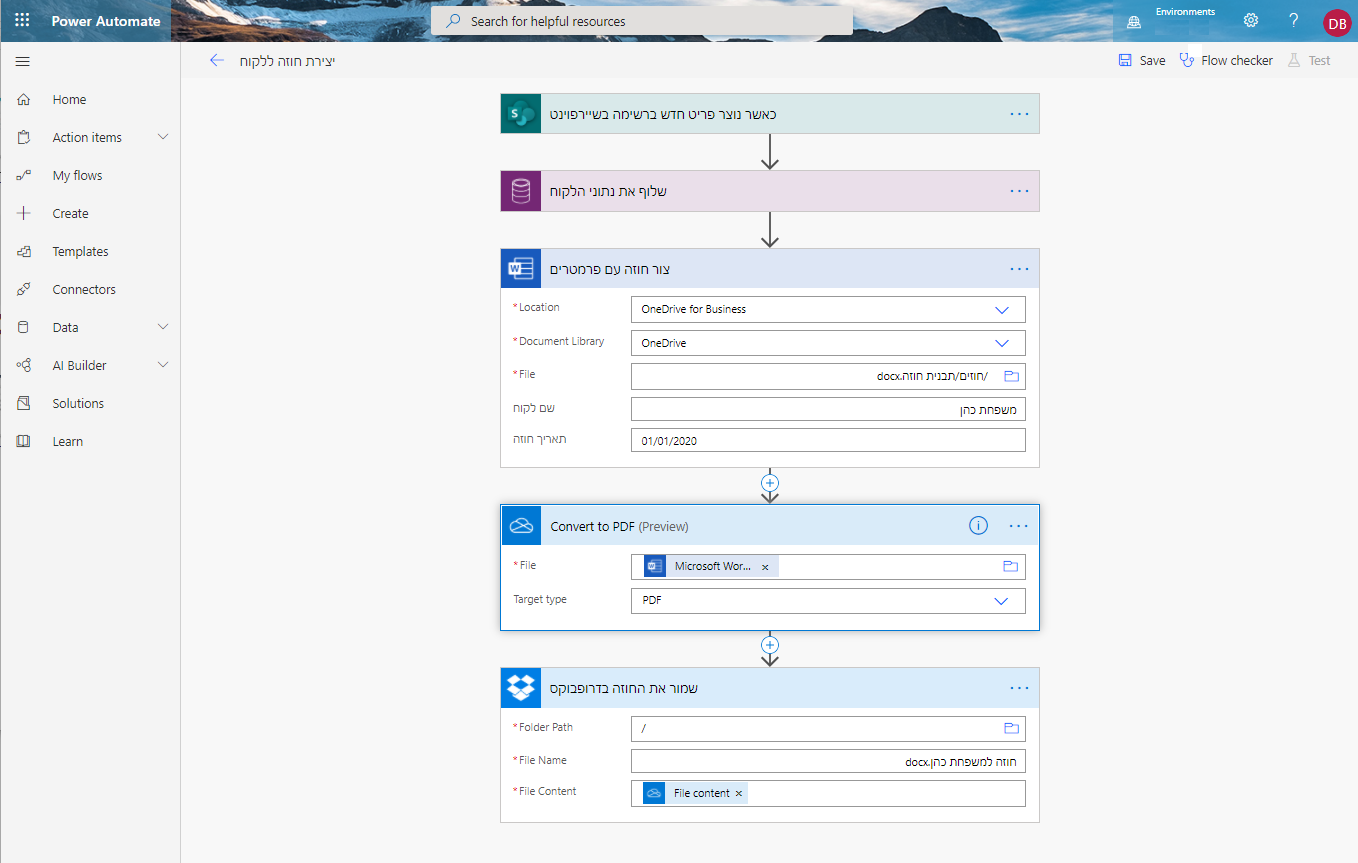Click the customer name field with משפחת כהן

pos(828,408)
